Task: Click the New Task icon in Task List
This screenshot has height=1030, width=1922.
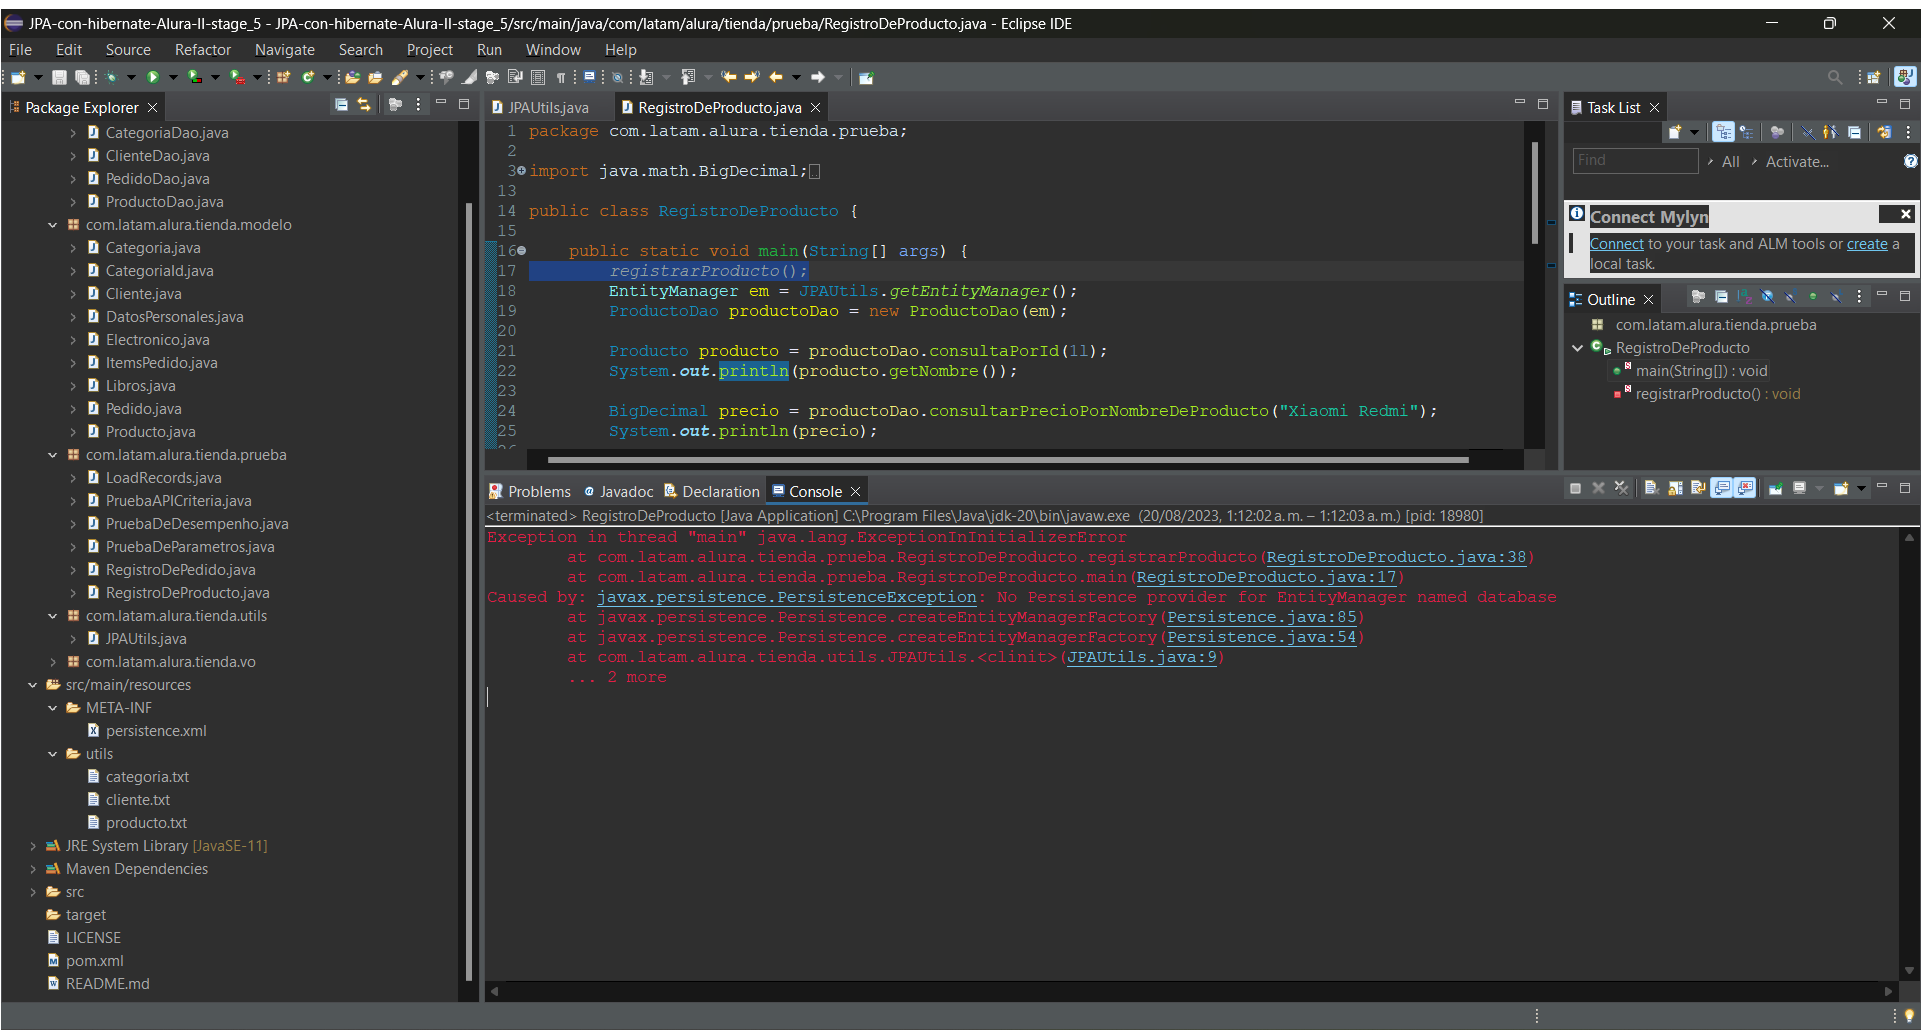Action: pos(1675,132)
